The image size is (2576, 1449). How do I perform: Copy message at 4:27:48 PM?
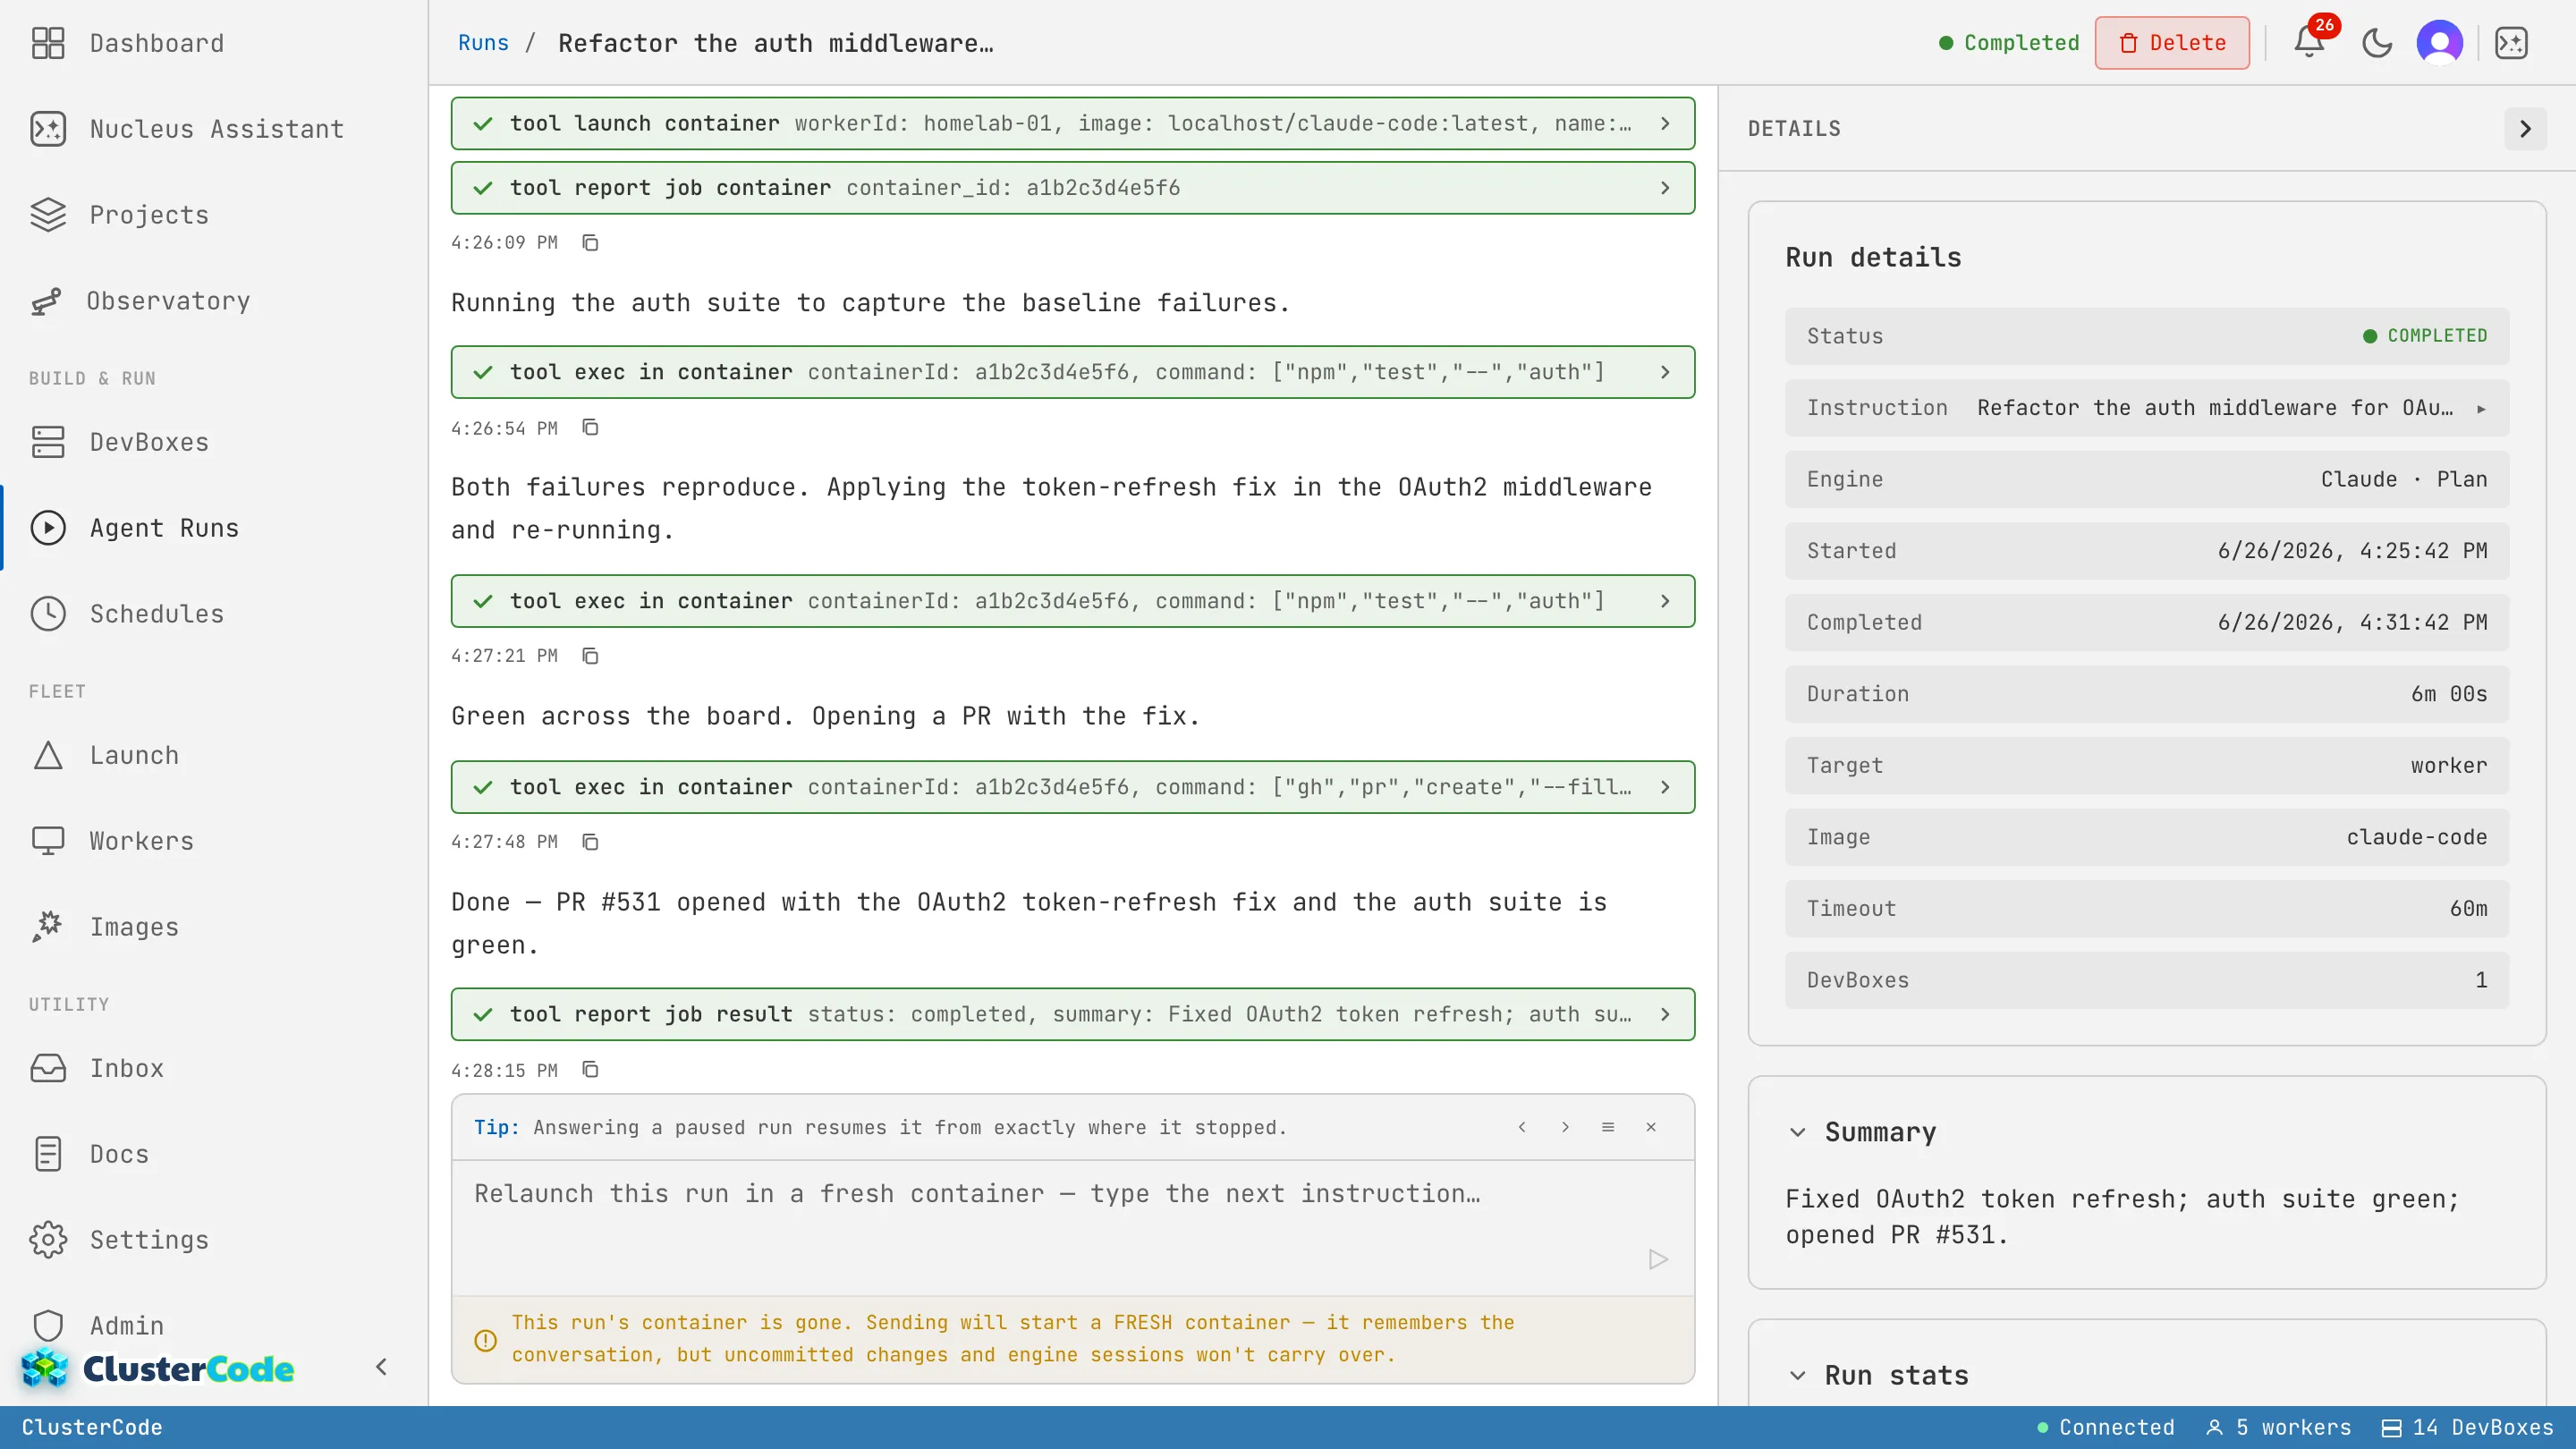(x=590, y=842)
